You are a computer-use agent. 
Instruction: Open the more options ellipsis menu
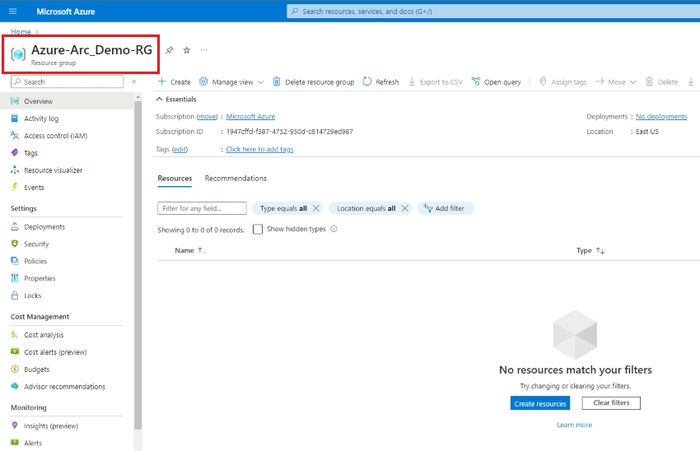204,50
